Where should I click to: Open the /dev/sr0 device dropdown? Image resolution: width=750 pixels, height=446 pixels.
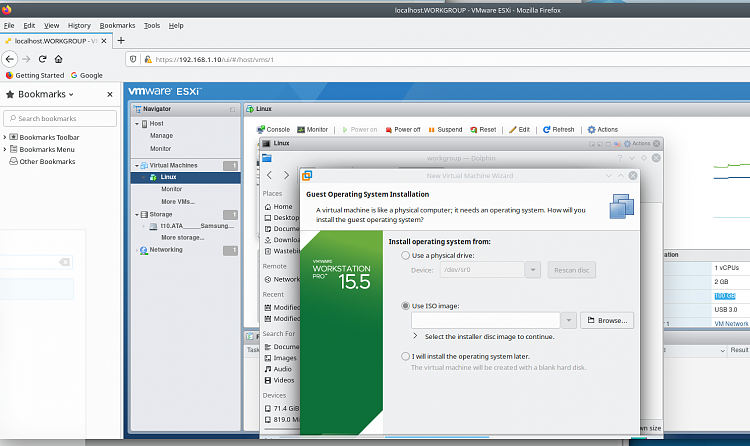(533, 270)
